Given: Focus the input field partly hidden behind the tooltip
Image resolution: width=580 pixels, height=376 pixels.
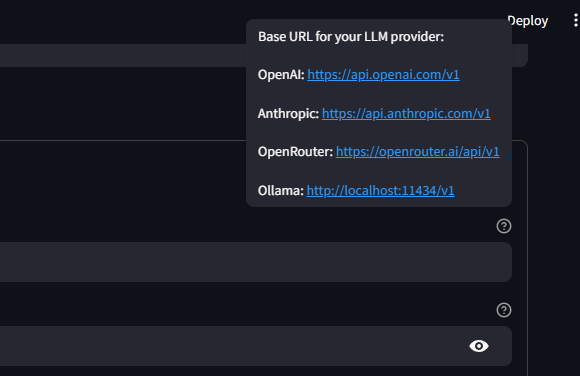Looking at the screenshot, I should (122, 56).
